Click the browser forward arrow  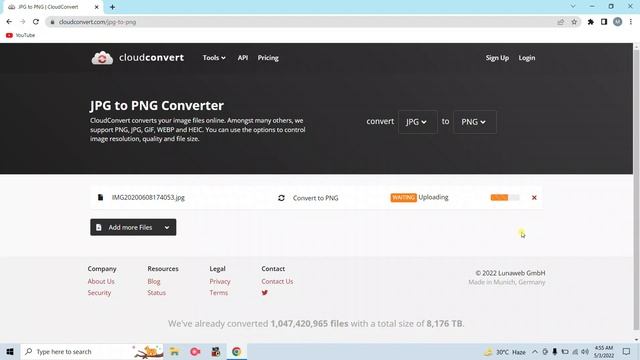[22, 22]
